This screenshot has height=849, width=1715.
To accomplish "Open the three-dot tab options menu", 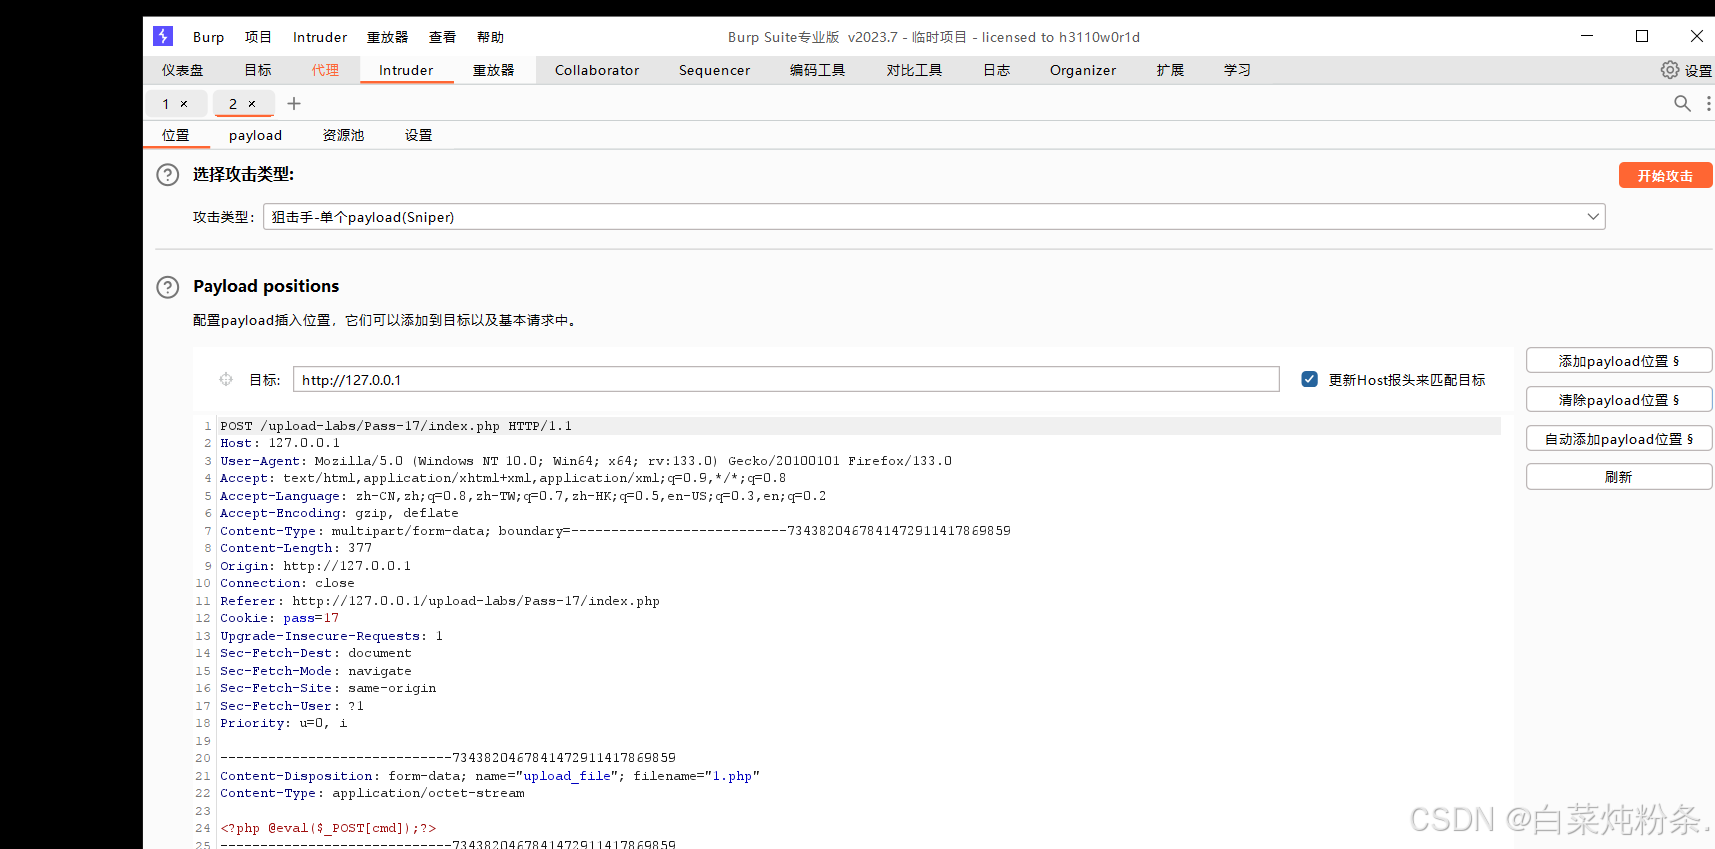I will (x=1708, y=103).
